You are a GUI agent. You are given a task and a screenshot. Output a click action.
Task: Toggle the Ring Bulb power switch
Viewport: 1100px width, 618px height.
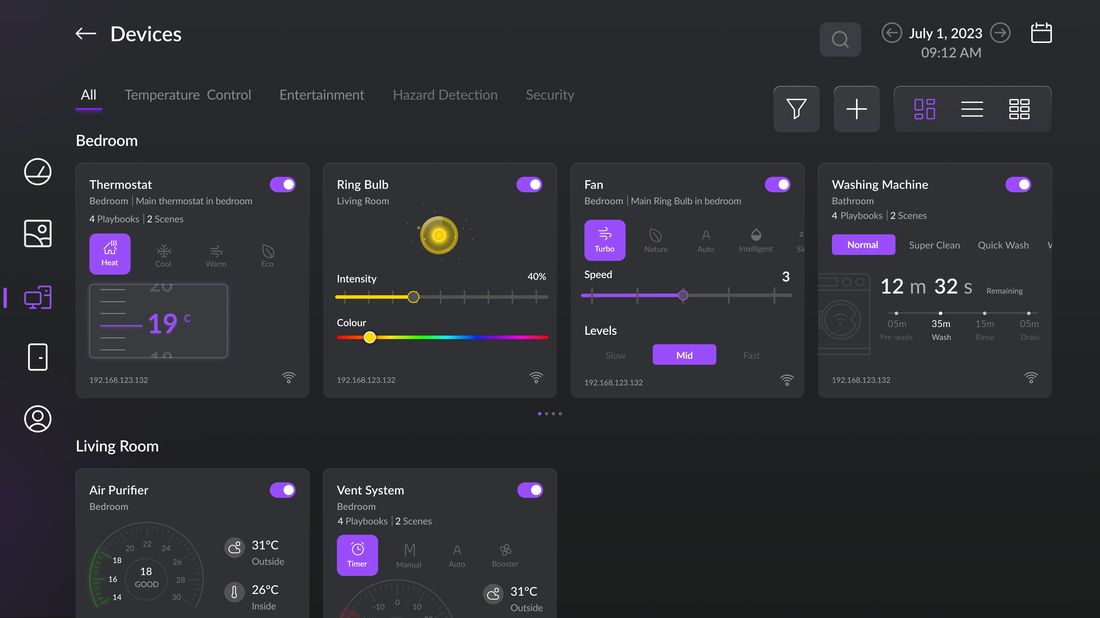530,184
